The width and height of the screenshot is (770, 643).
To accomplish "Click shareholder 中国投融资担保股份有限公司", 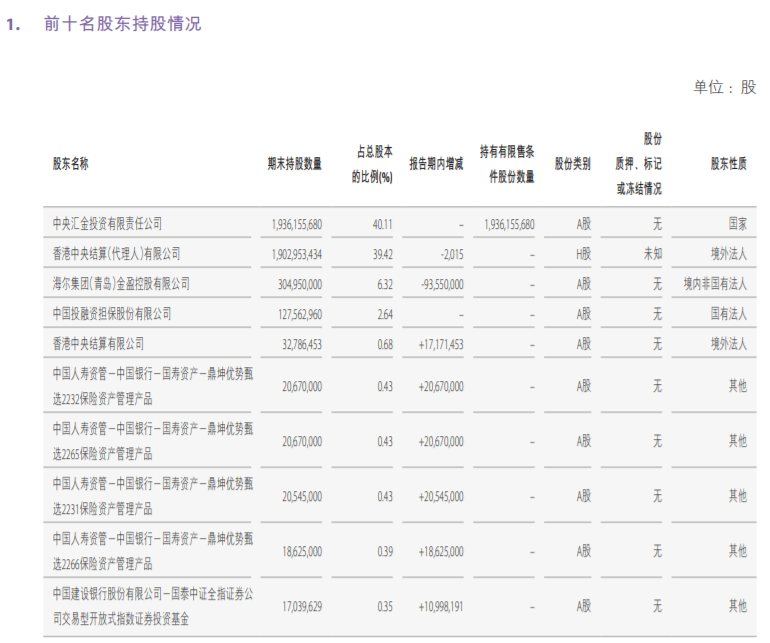I will click(x=112, y=314).
